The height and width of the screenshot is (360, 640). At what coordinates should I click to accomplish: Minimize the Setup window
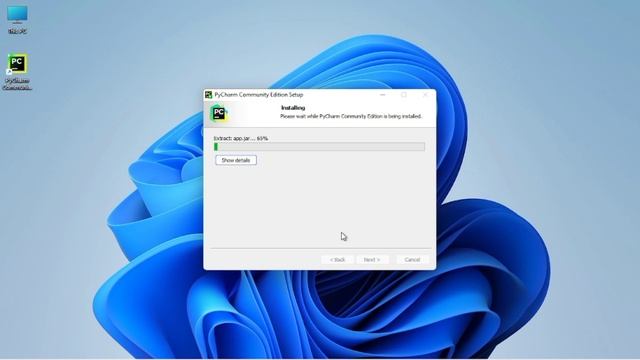383,95
